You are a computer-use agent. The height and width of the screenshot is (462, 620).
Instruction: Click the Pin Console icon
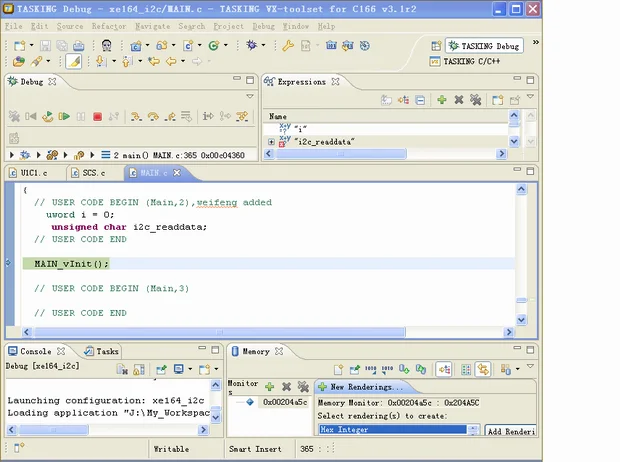click(x=161, y=369)
